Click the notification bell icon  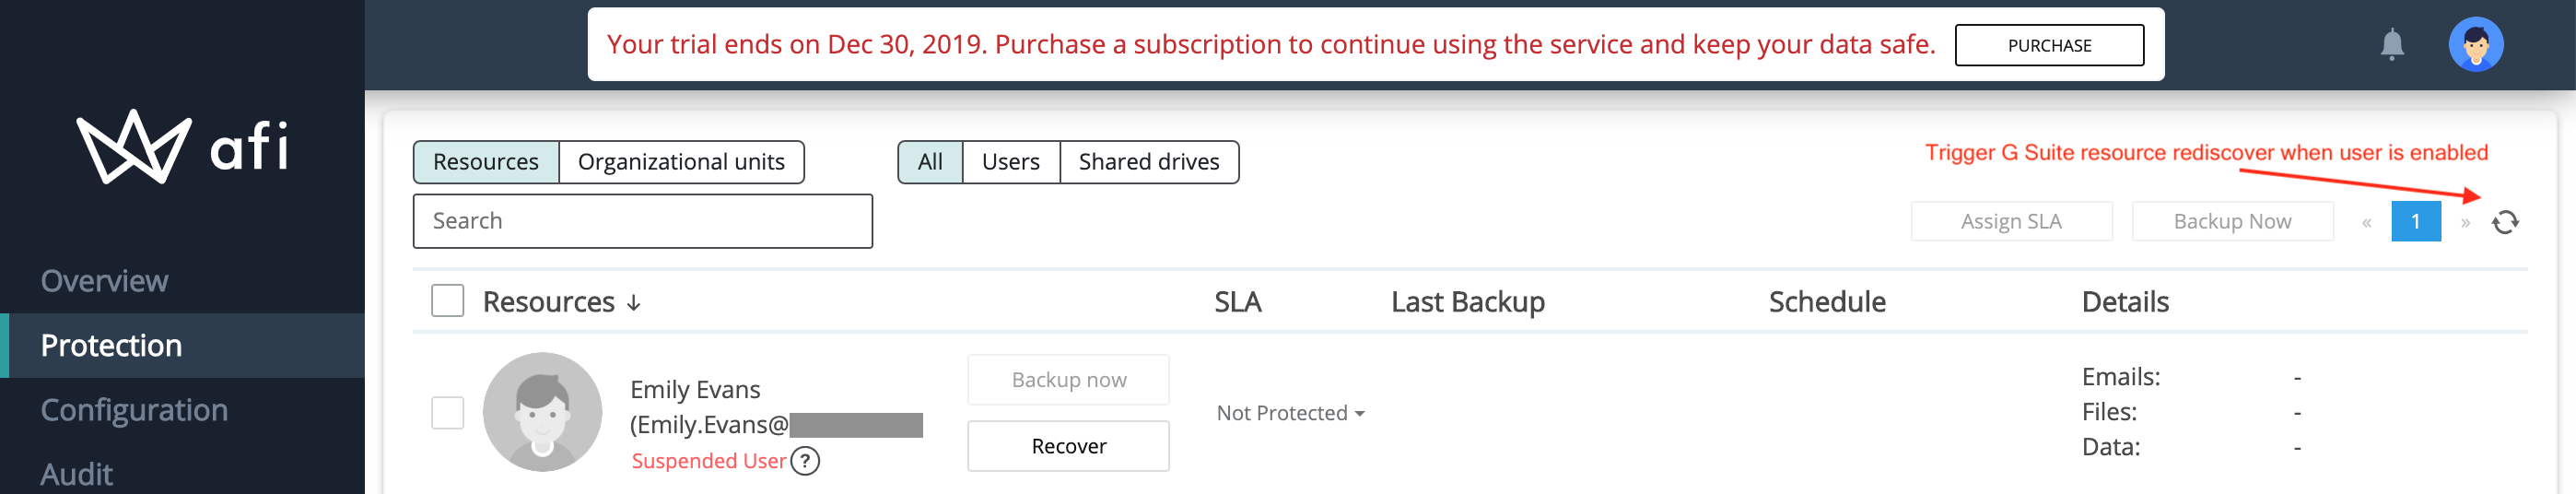pos(2392,45)
